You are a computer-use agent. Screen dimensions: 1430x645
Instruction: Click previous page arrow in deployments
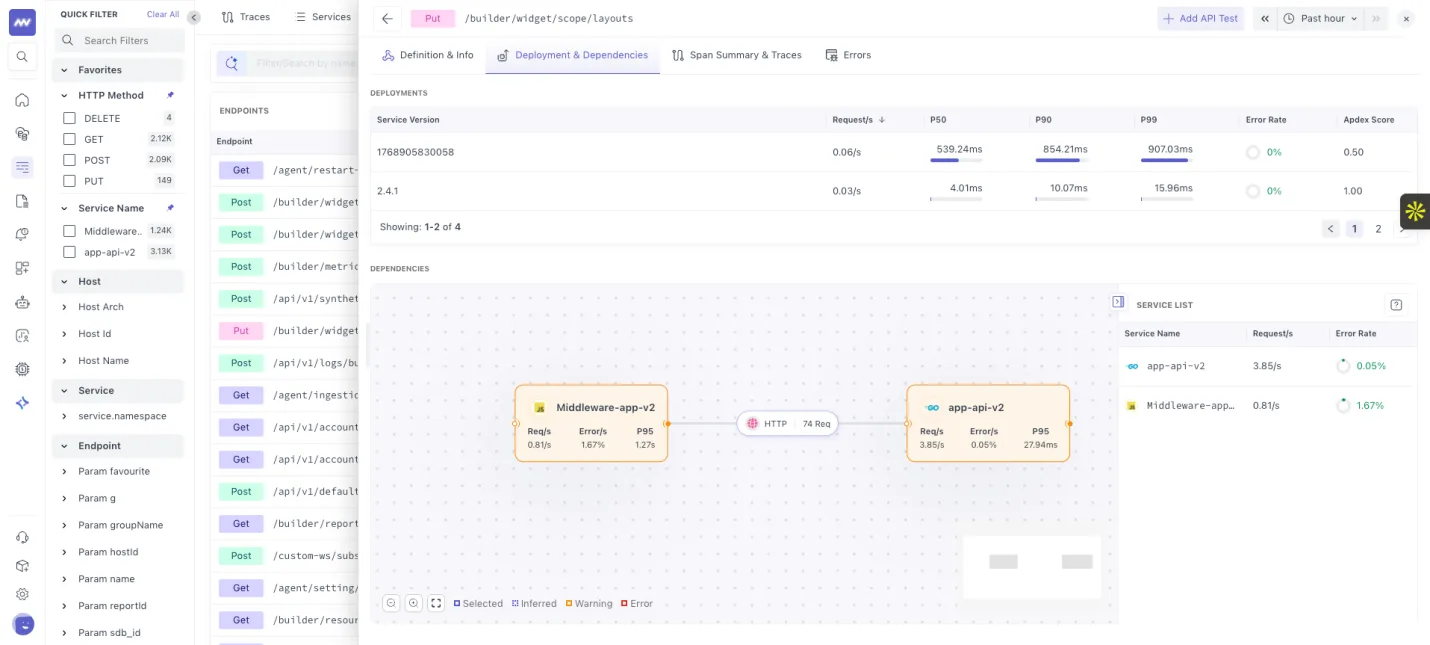coord(1331,229)
